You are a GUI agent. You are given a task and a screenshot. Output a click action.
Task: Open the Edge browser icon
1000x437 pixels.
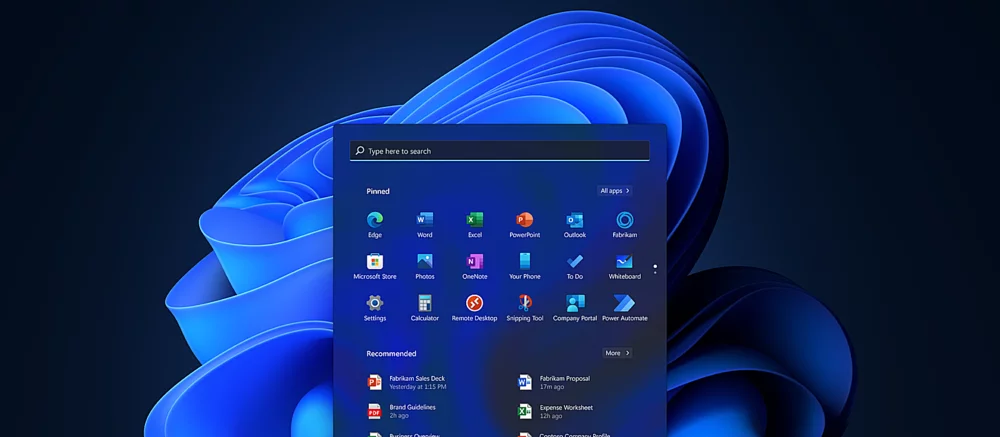click(375, 221)
